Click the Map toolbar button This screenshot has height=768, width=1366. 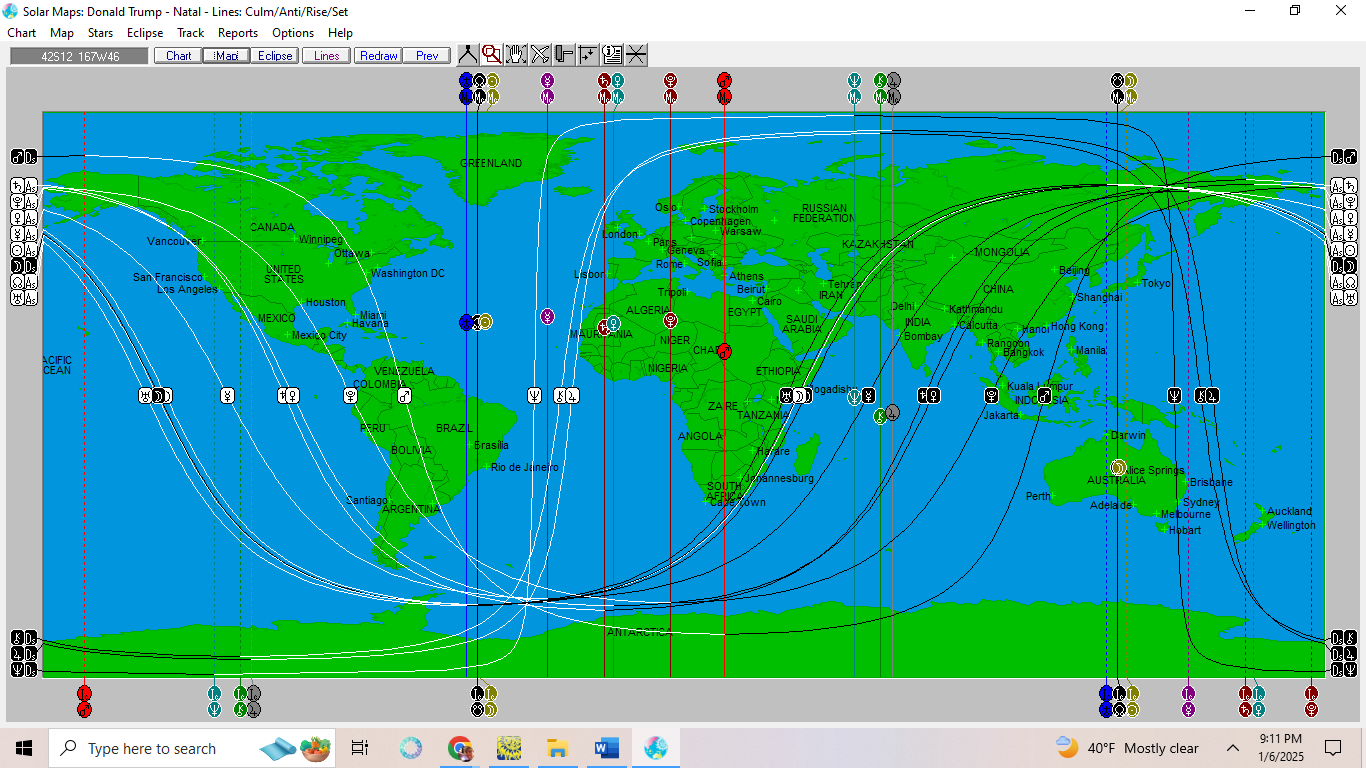coord(226,56)
